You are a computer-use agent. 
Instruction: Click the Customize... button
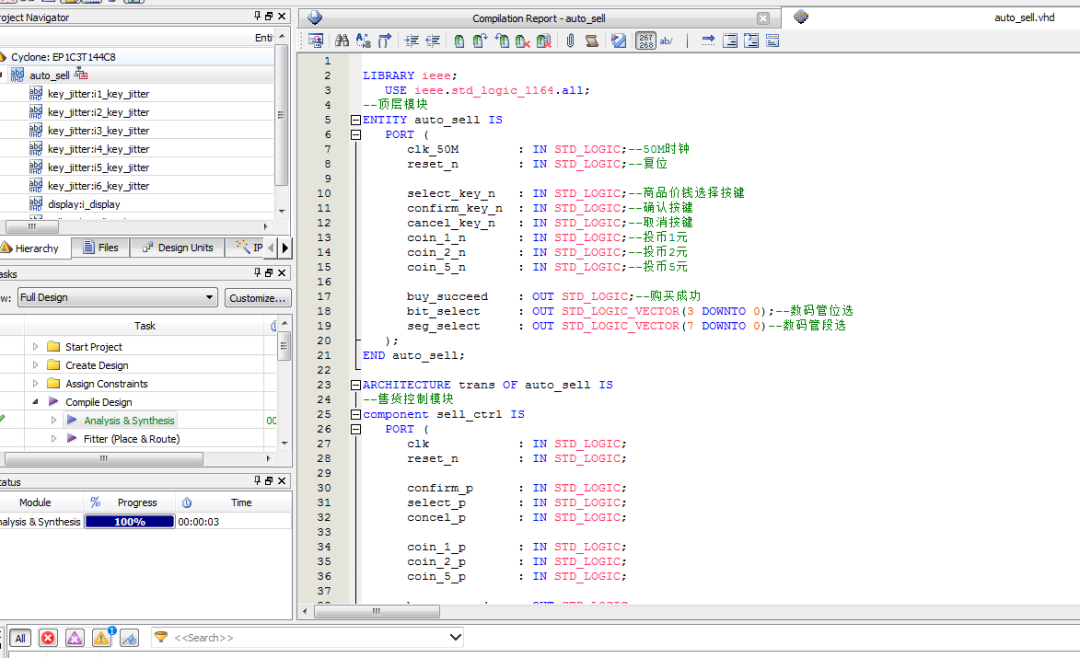click(x=257, y=298)
